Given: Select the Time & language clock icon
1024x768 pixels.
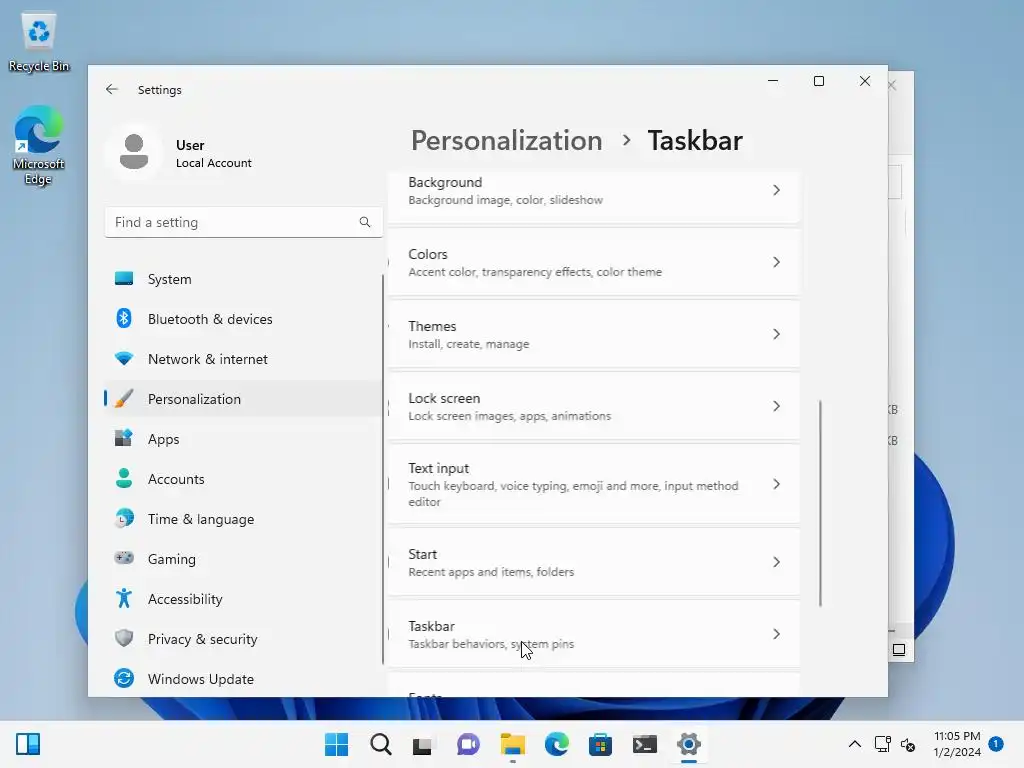Looking at the screenshot, I should (x=123, y=519).
